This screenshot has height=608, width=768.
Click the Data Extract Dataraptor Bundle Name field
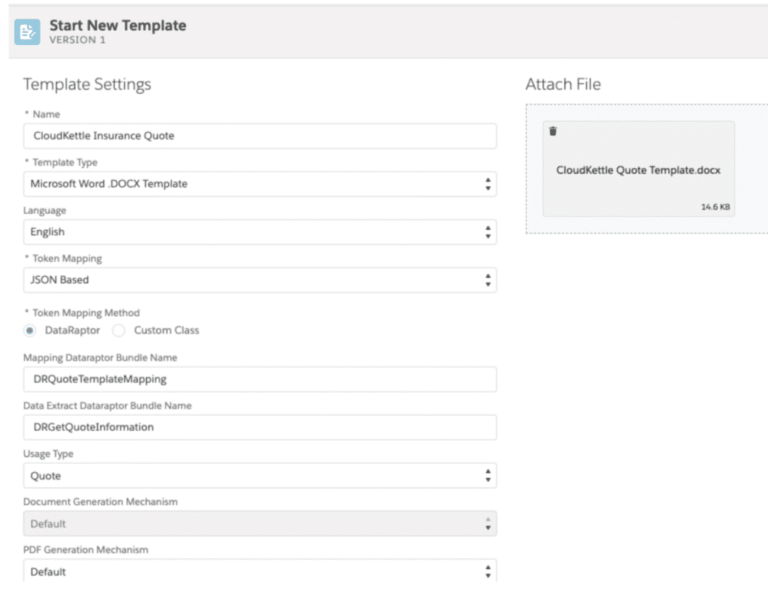[260, 427]
